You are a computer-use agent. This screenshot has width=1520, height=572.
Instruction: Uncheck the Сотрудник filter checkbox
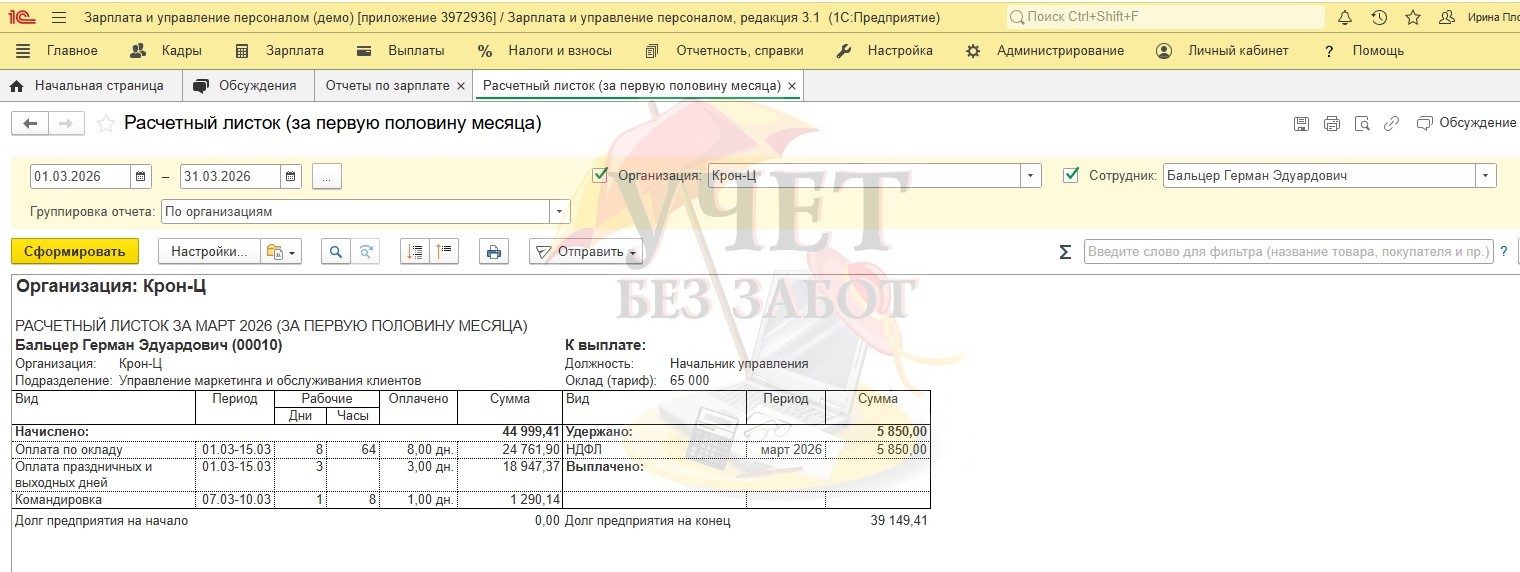point(1071,175)
